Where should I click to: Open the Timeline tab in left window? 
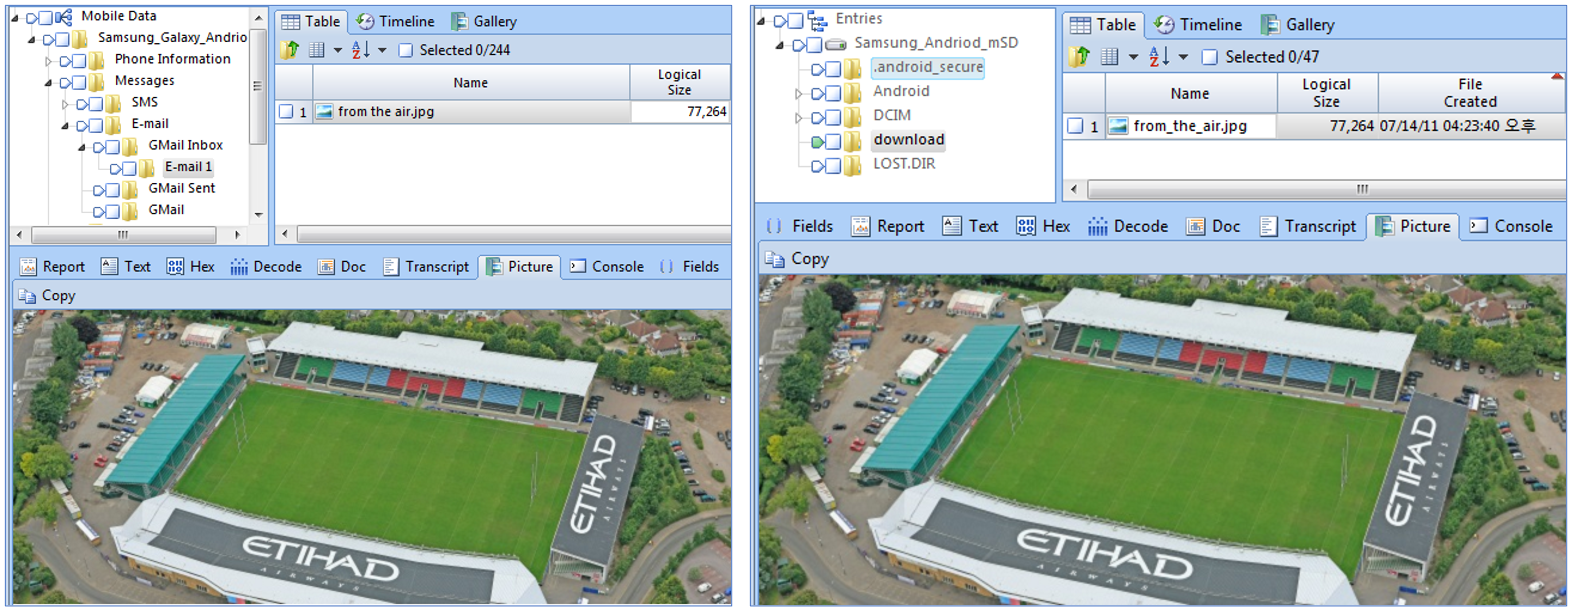(x=395, y=21)
